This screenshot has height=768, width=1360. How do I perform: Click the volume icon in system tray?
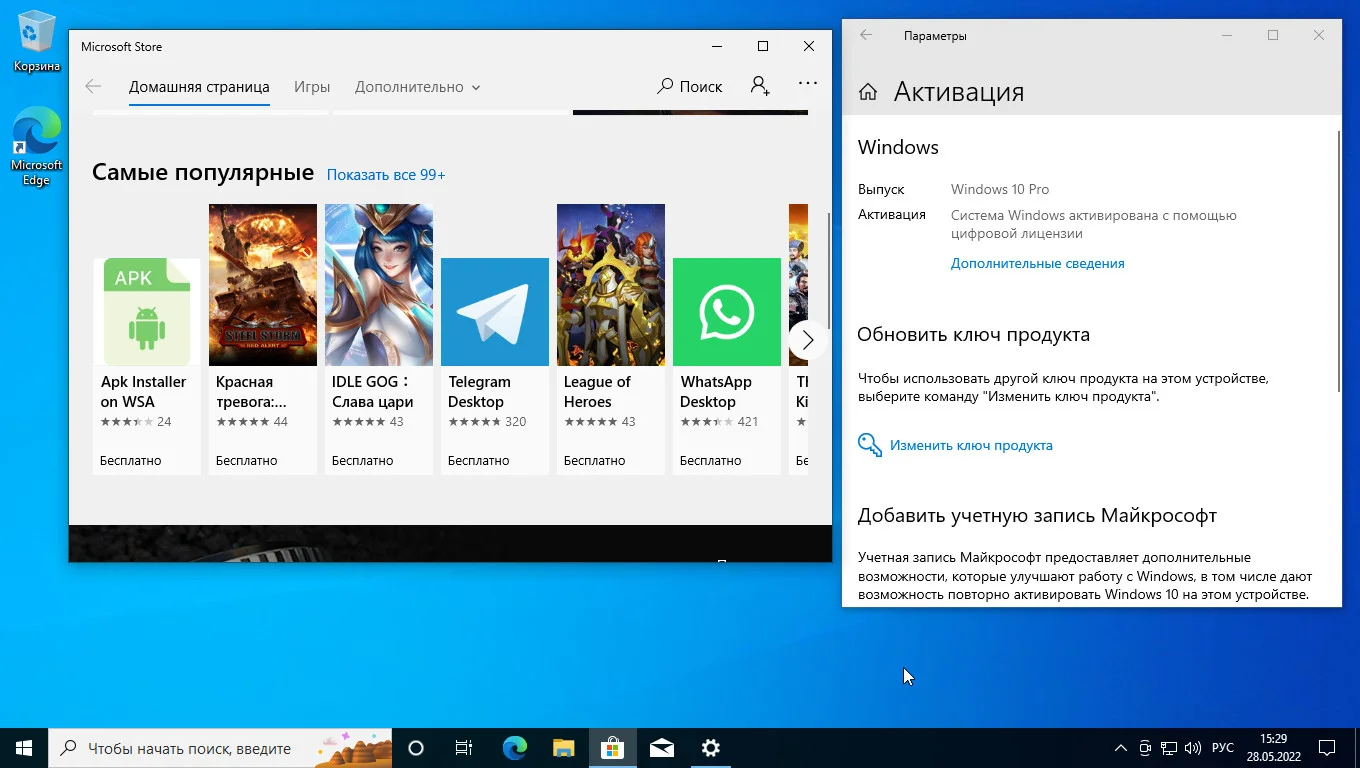(x=1192, y=748)
